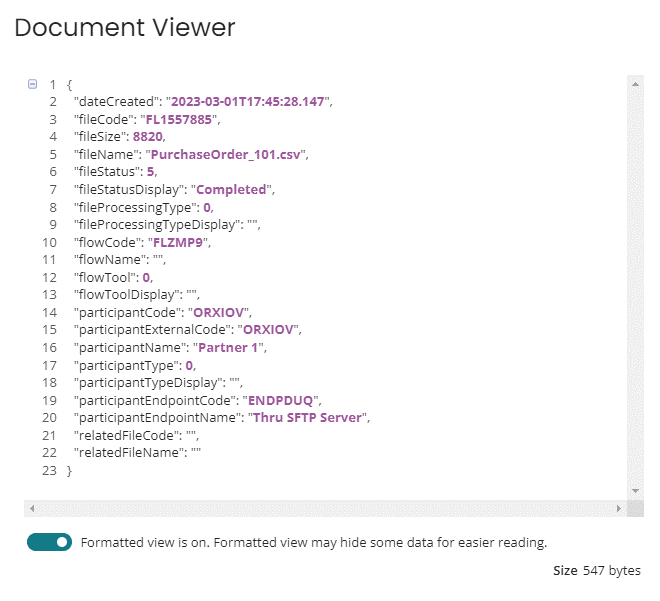The height and width of the screenshot is (601, 660).
Task: Click the participantType key on line 17
Action: pos(126,365)
